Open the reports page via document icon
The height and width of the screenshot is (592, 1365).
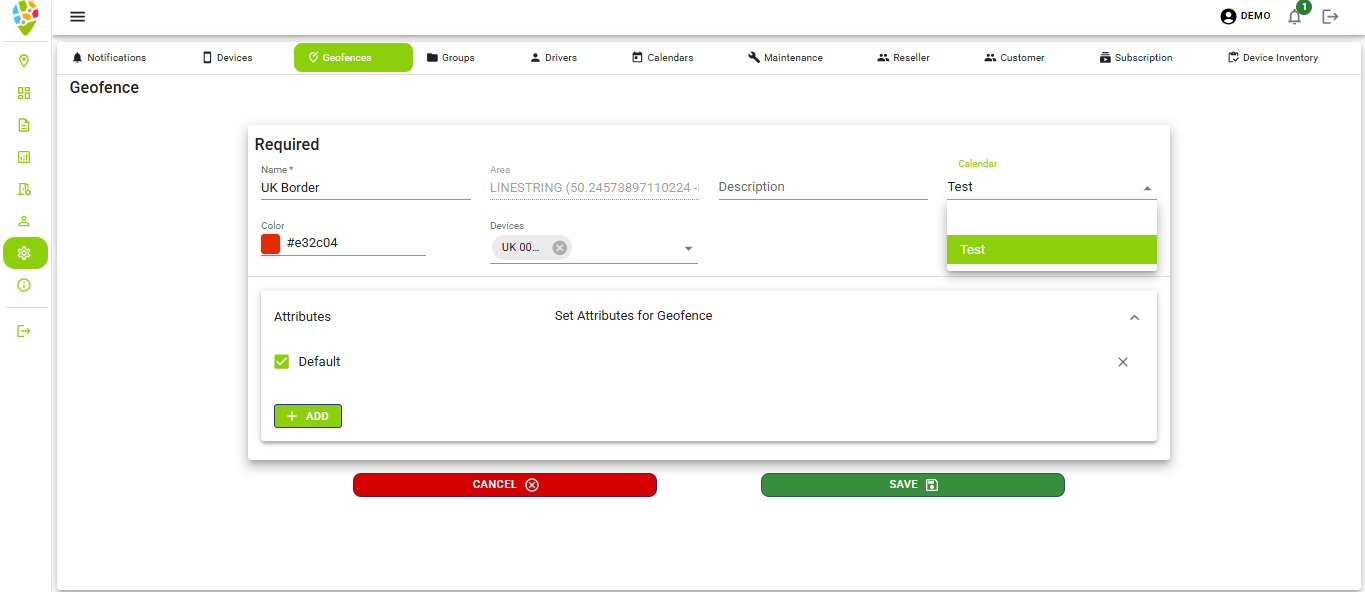(x=25, y=124)
